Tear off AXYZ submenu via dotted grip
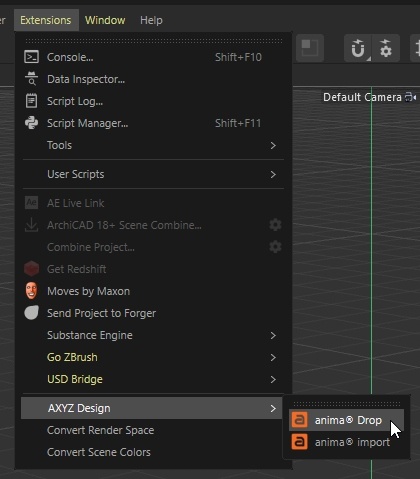 point(347,403)
